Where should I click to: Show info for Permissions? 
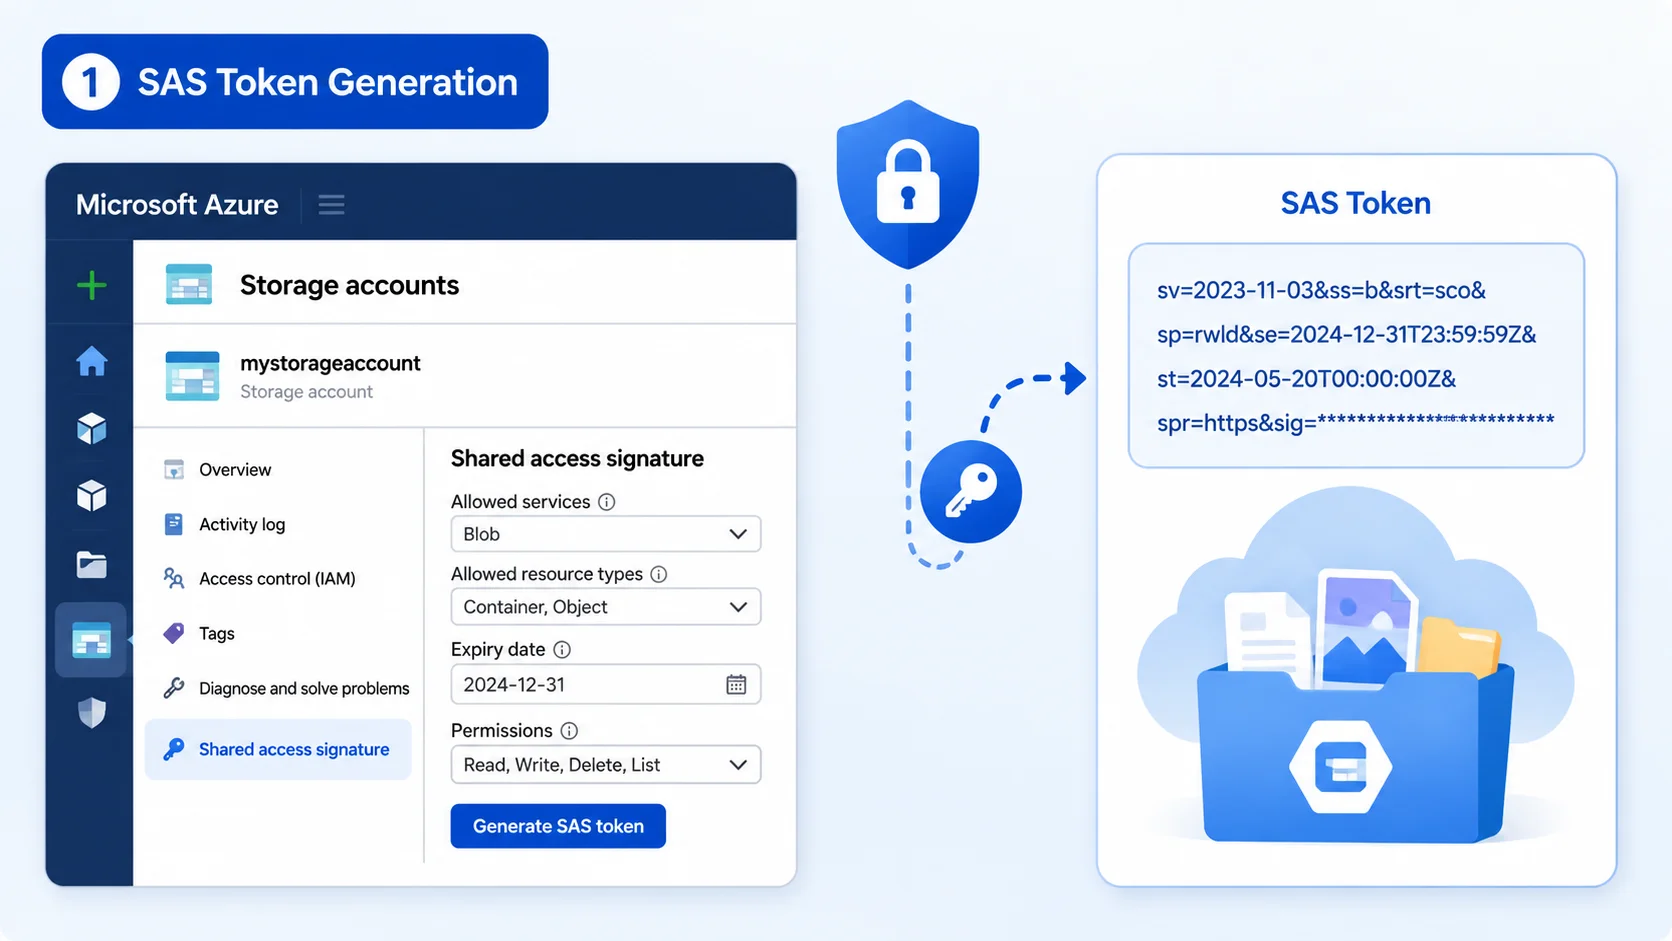click(569, 731)
